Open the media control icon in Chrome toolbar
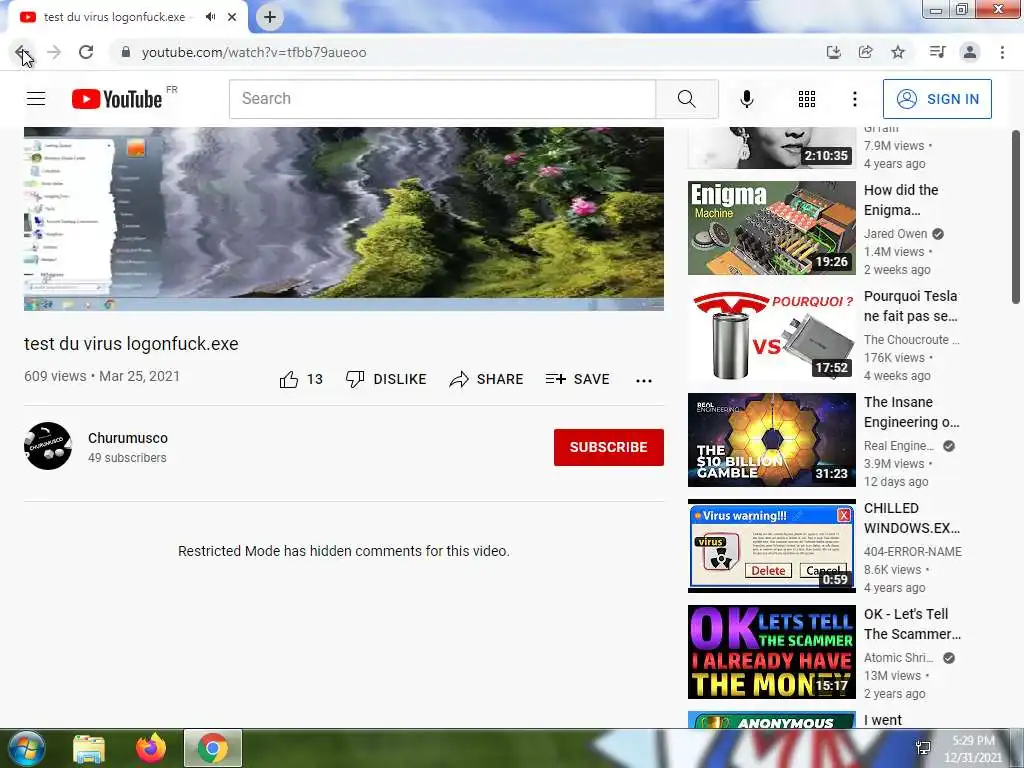 point(937,52)
